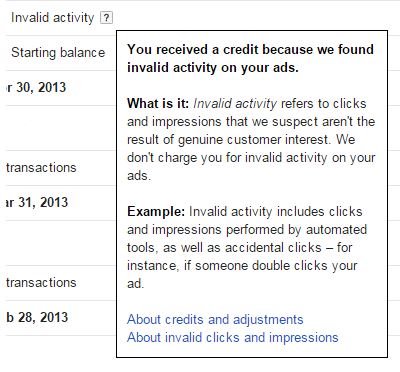Click 'double clicks your ad' phrase
The height and width of the screenshot is (372, 400).
click(x=242, y=274)
